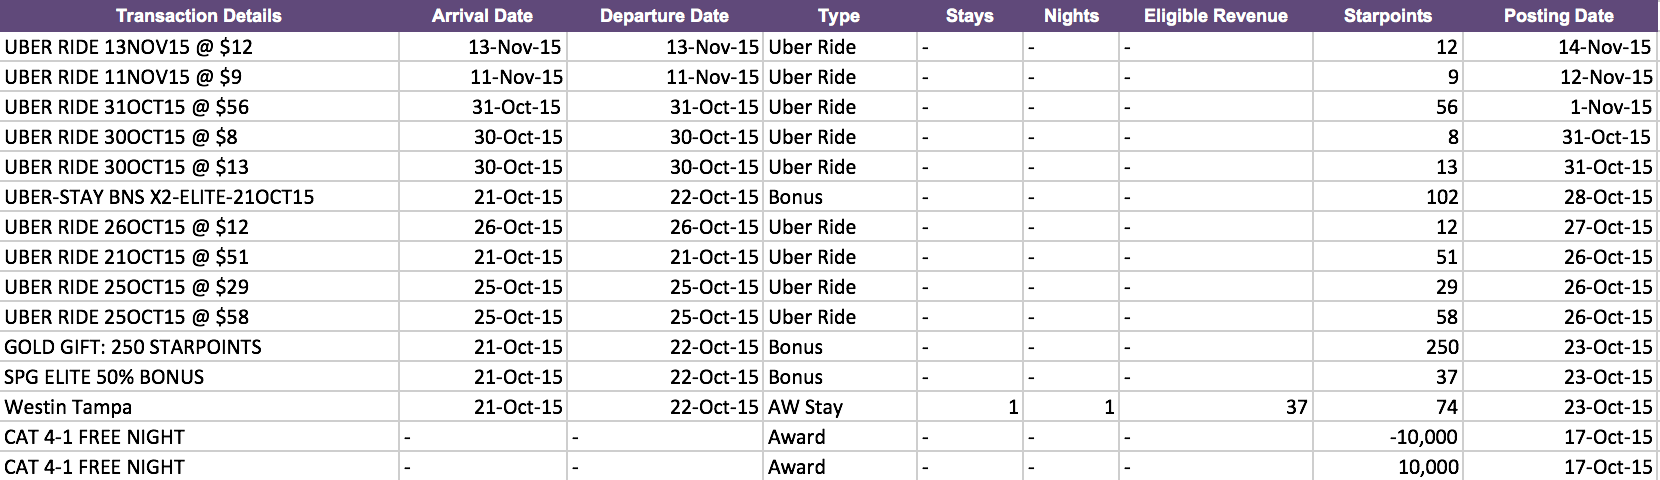Select the Eligible Revenue header cell
1660x480 pixels.
1216,16
